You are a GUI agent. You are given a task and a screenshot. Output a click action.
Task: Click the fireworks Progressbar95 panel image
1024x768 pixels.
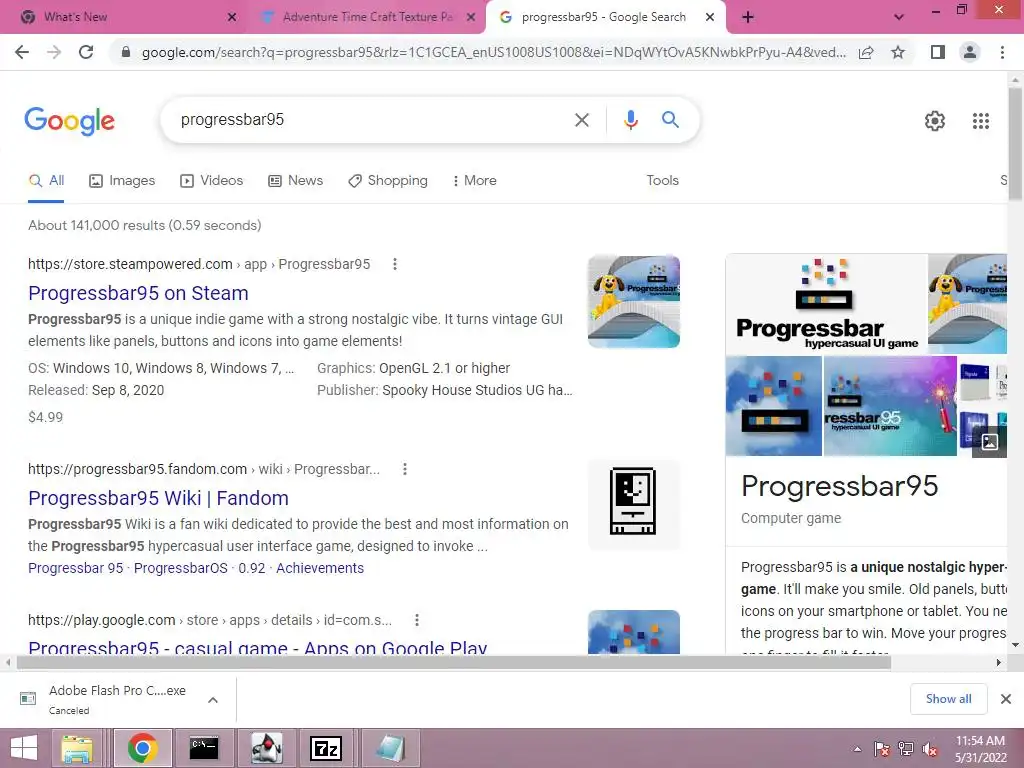coord(890,406)
